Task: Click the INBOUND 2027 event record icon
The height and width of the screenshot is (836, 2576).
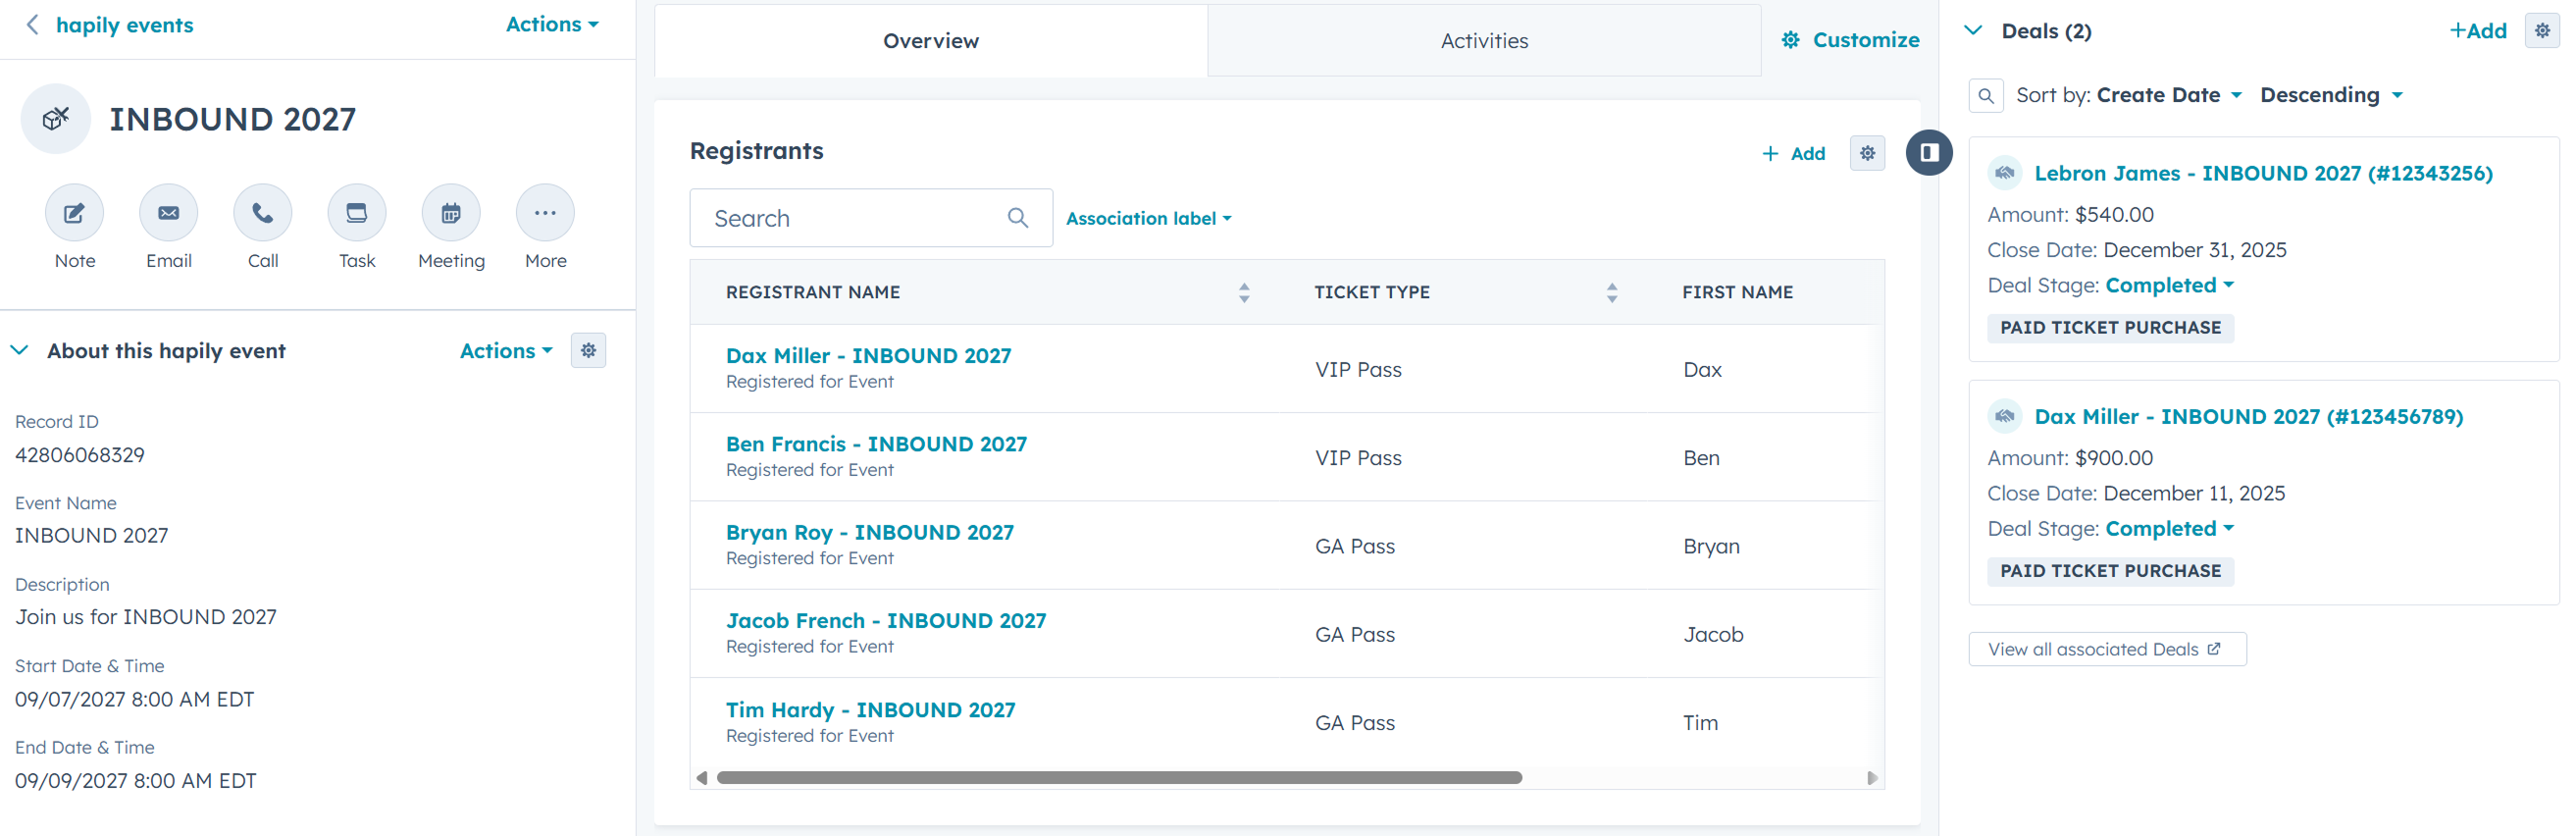Action: click(x=56, y=119)
